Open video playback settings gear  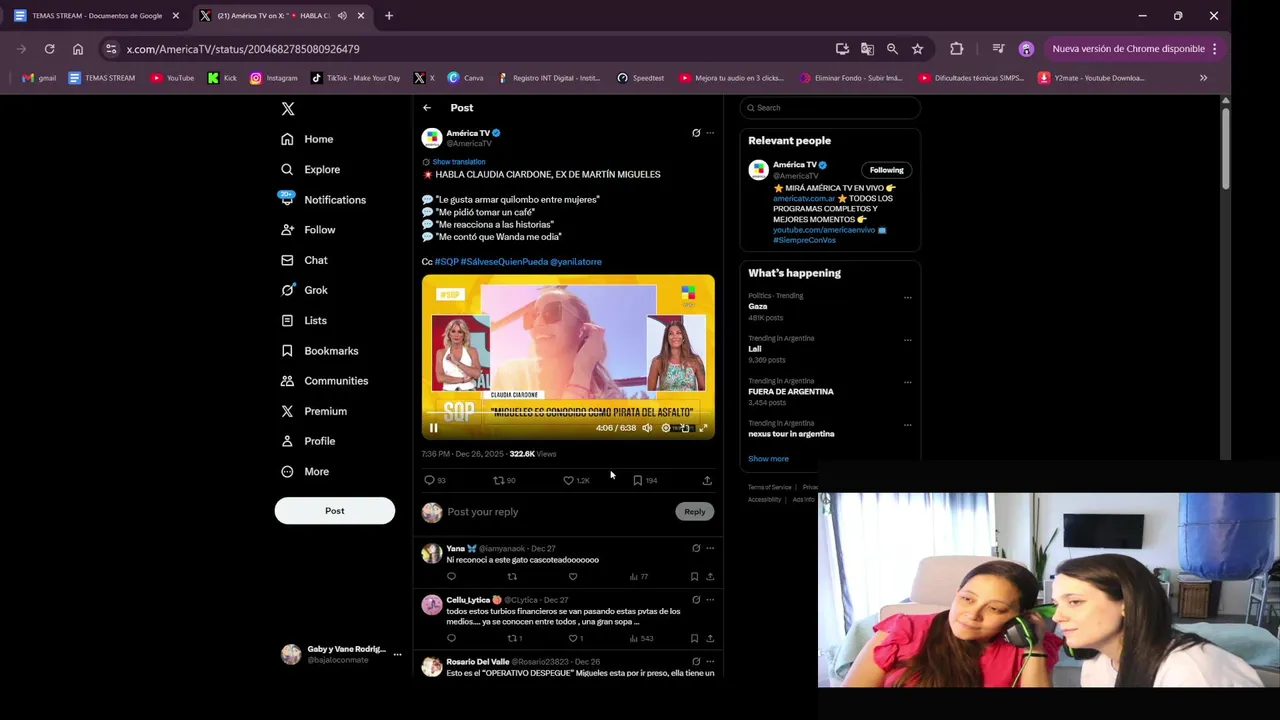point(666,428)
